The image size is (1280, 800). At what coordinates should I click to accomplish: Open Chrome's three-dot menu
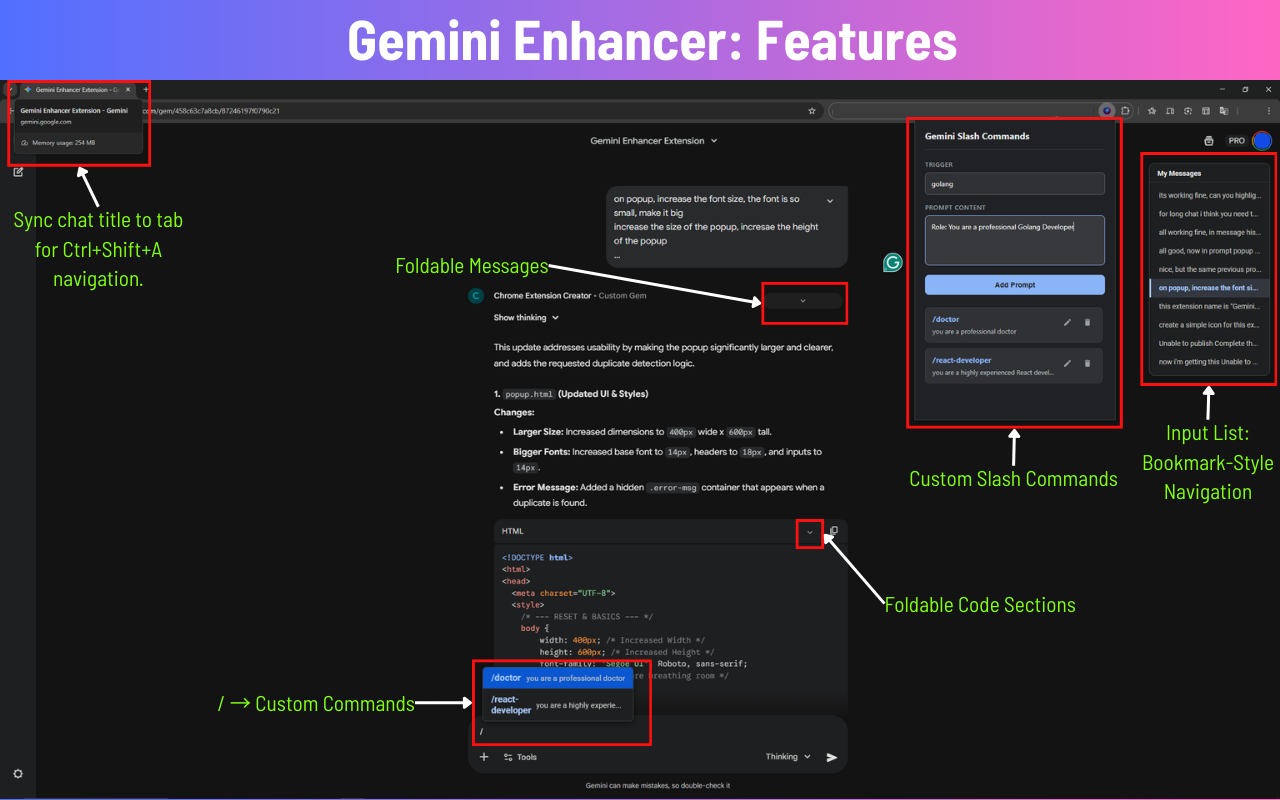[x=1269, y=111]
